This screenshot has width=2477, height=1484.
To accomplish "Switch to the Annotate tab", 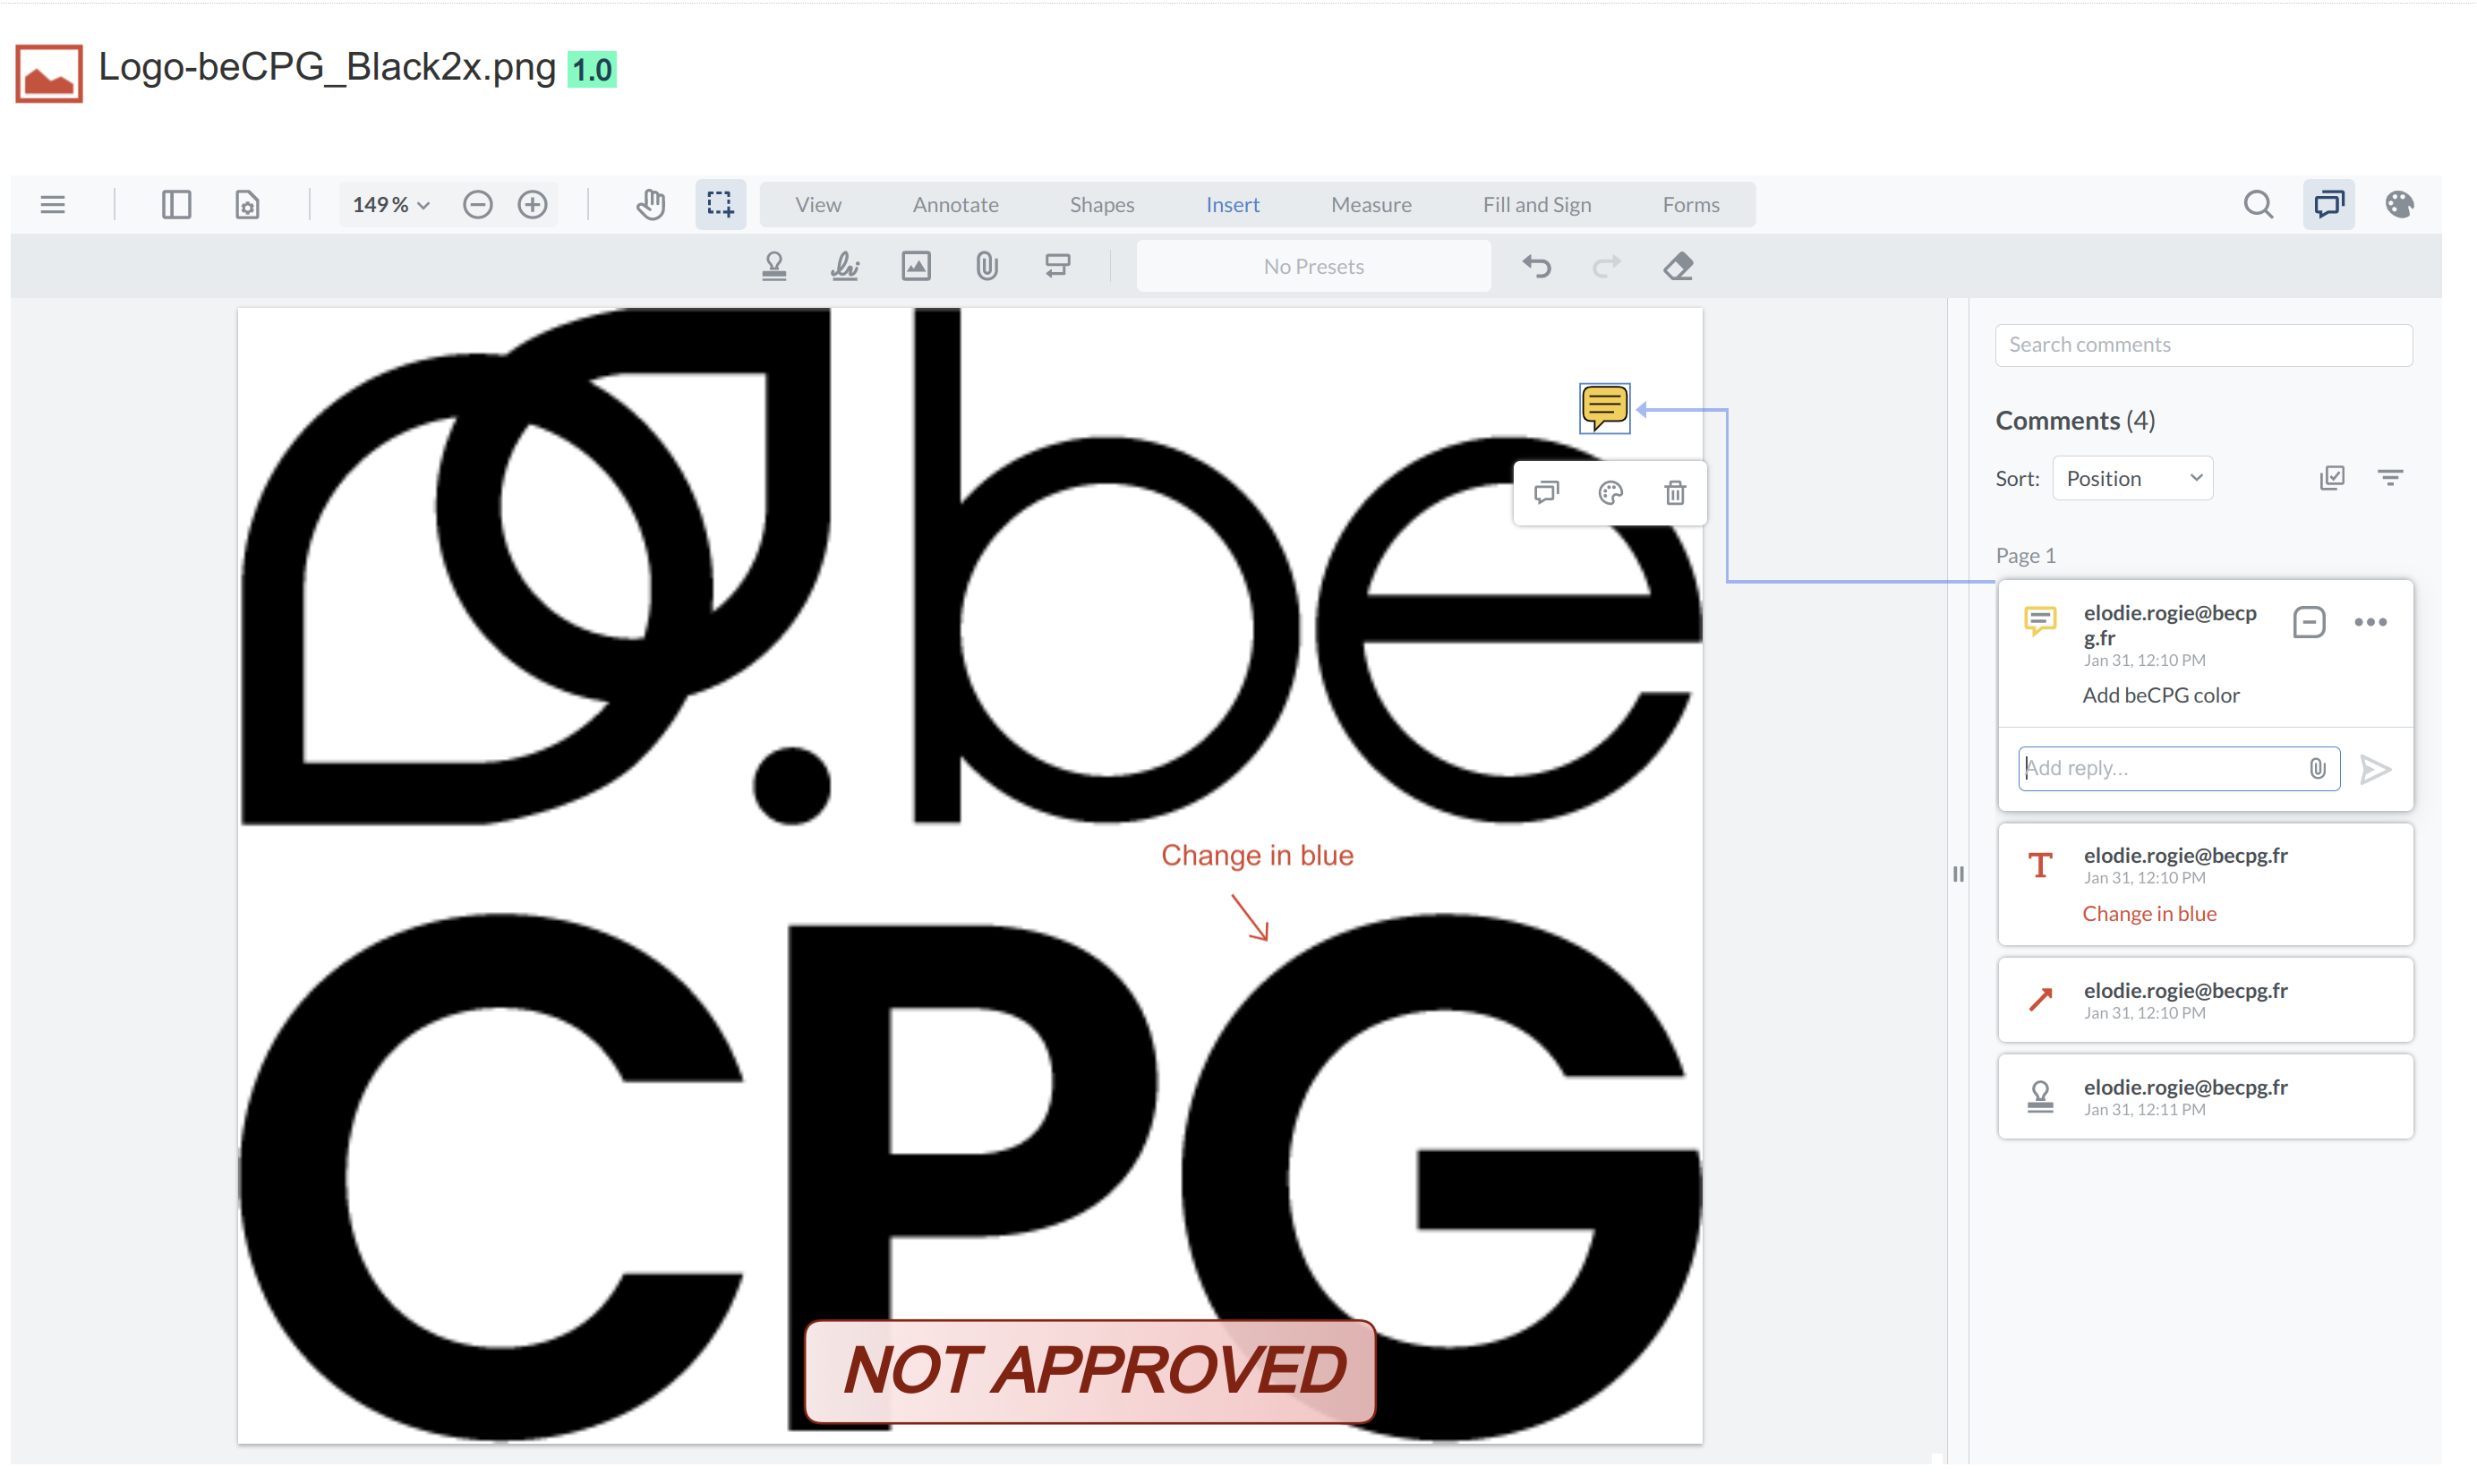I will pos(955,205).
